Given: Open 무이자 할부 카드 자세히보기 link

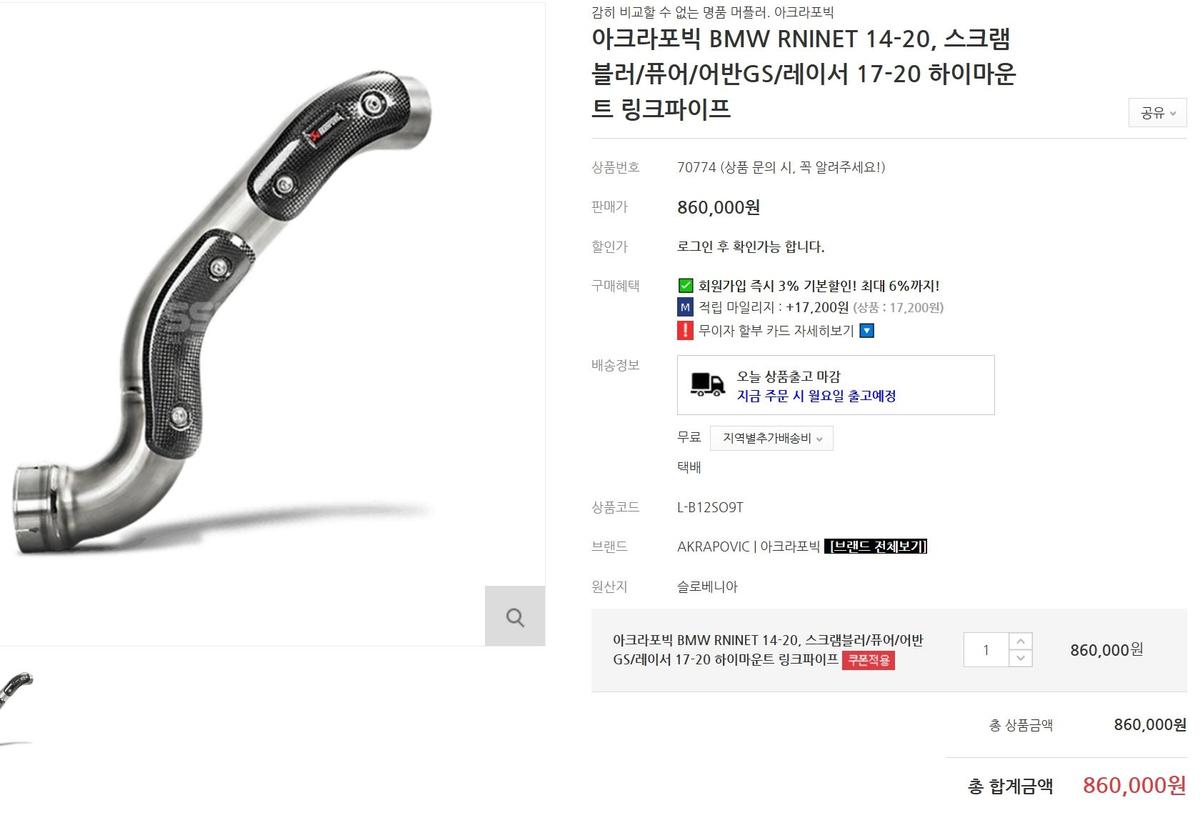Looking at the screenshot, I should coord(776,331).
